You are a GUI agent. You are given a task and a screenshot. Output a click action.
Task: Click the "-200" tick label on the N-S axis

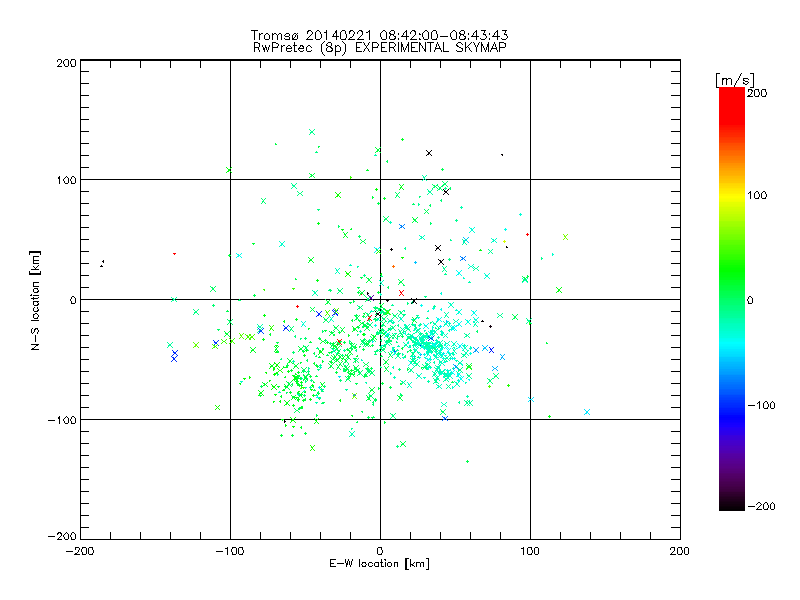click(x=62, y=536)
